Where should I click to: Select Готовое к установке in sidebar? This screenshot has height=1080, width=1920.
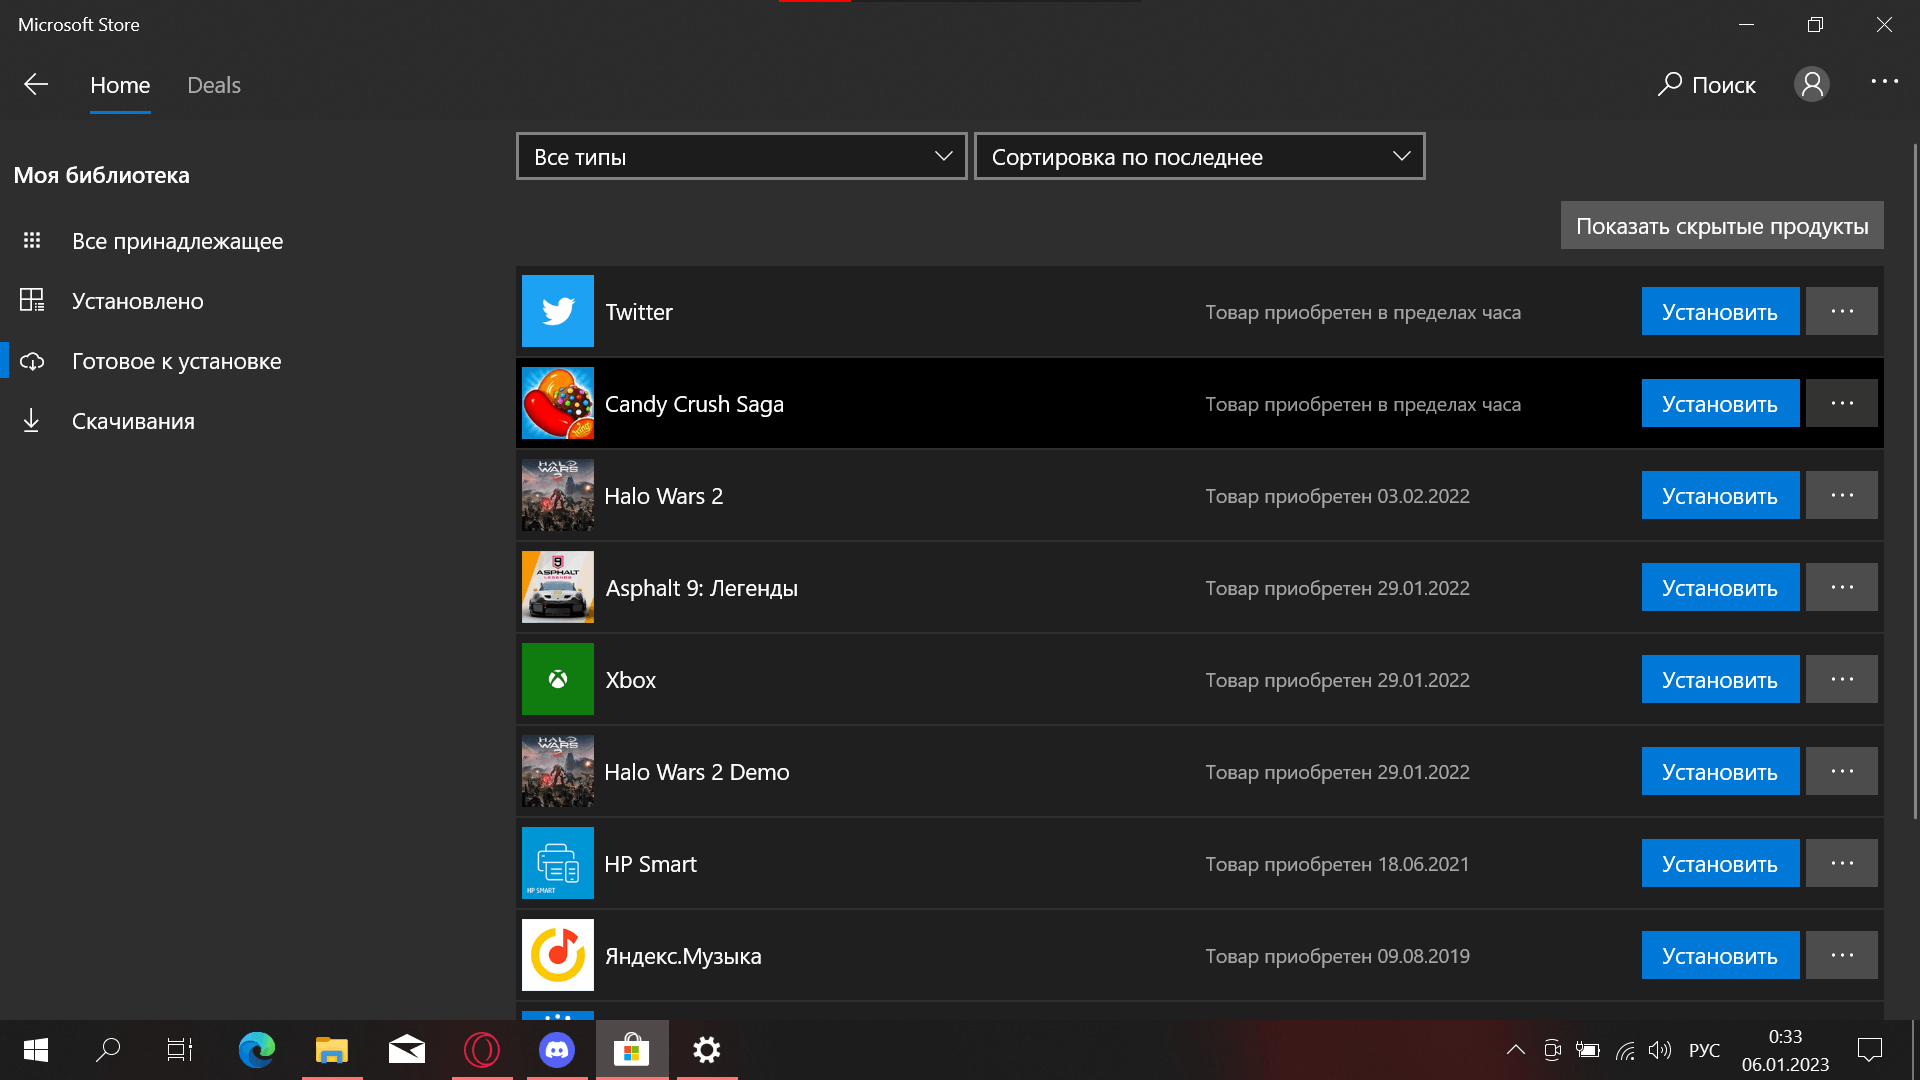177,361
